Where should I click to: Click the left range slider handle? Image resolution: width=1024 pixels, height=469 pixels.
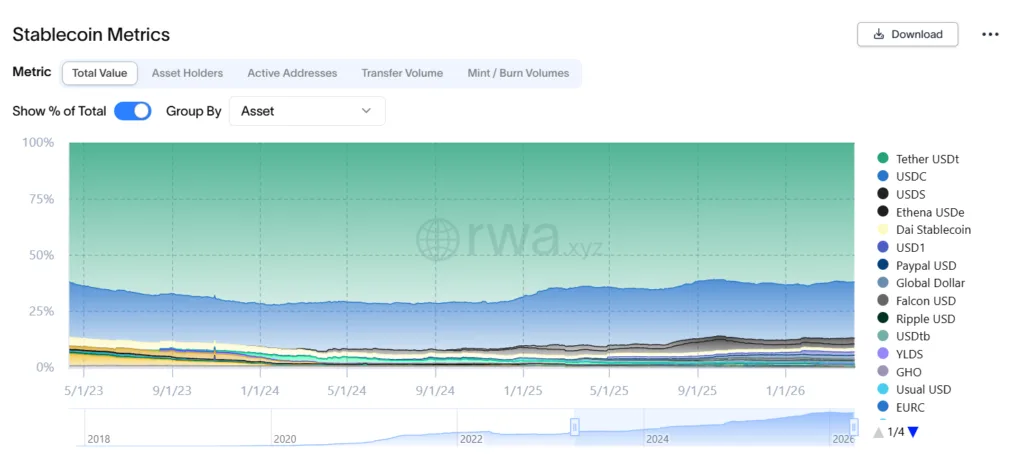coord(575,427)
